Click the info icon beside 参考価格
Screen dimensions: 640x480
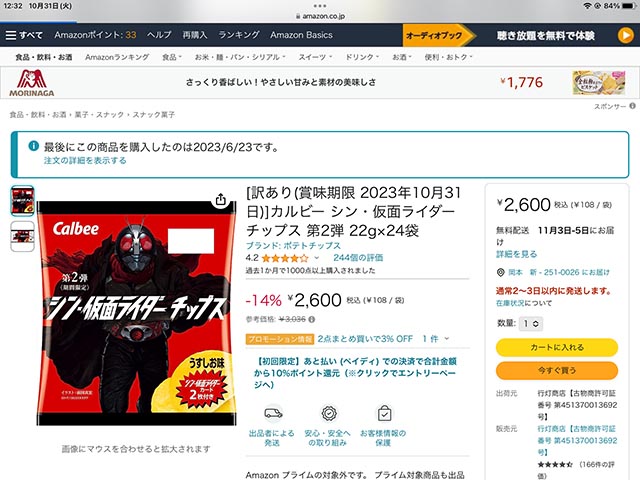point(312,319)
